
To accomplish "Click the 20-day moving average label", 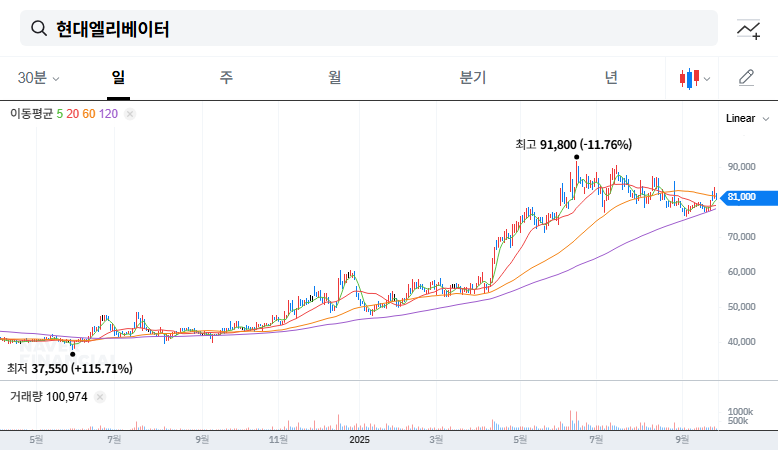I will click(72, 114).
